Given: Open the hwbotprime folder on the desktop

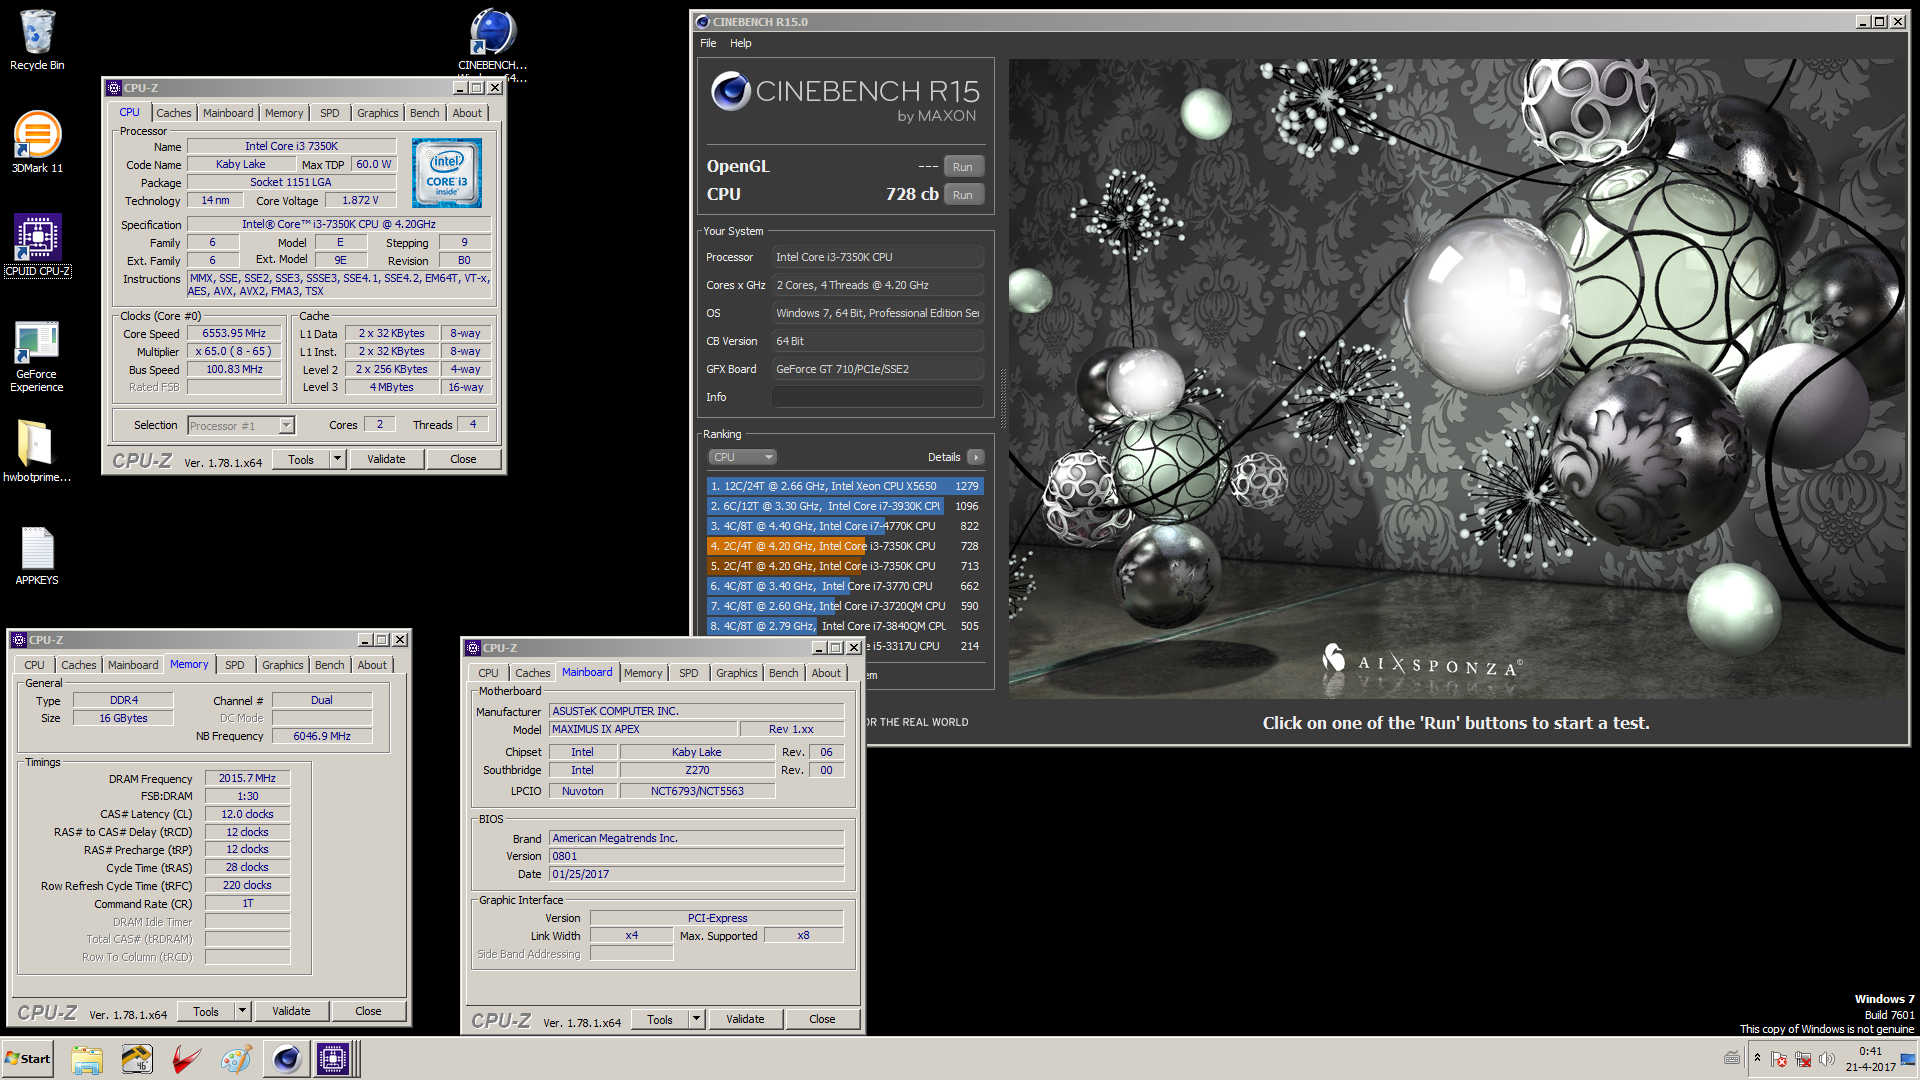Looking at the screenshot, I should pyautogui.click(x=37, y=450).
